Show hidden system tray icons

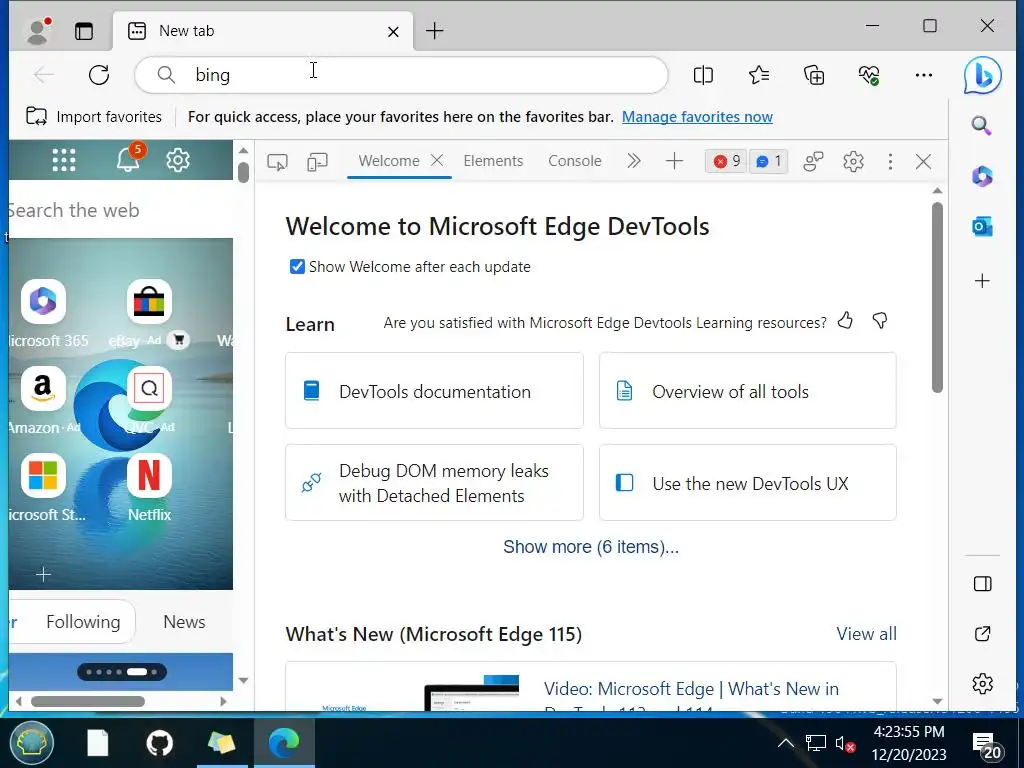pyautogui.click(x=786, y=743)
